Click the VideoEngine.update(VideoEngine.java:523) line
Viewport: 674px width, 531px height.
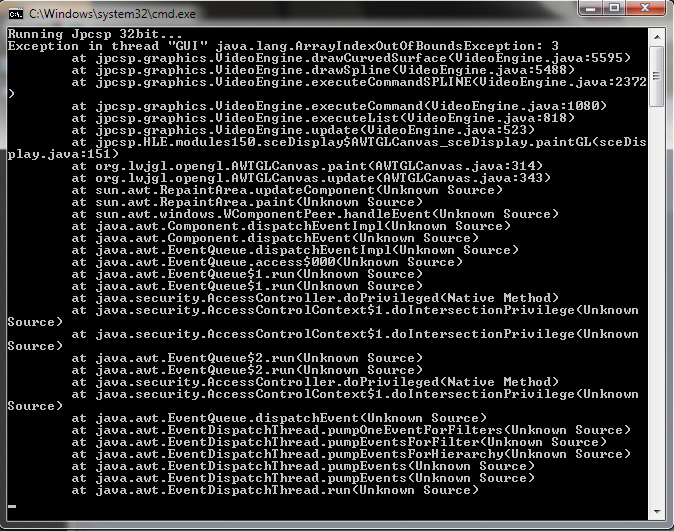coord(303,130)
